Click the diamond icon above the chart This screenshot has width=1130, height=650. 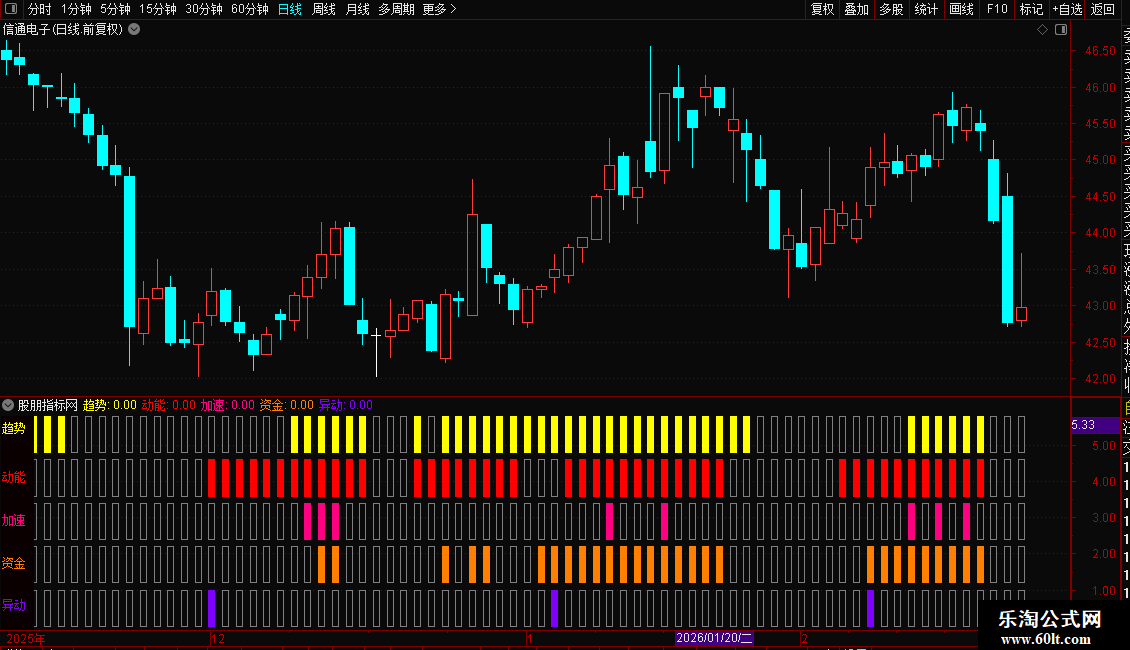point(1042,30)
